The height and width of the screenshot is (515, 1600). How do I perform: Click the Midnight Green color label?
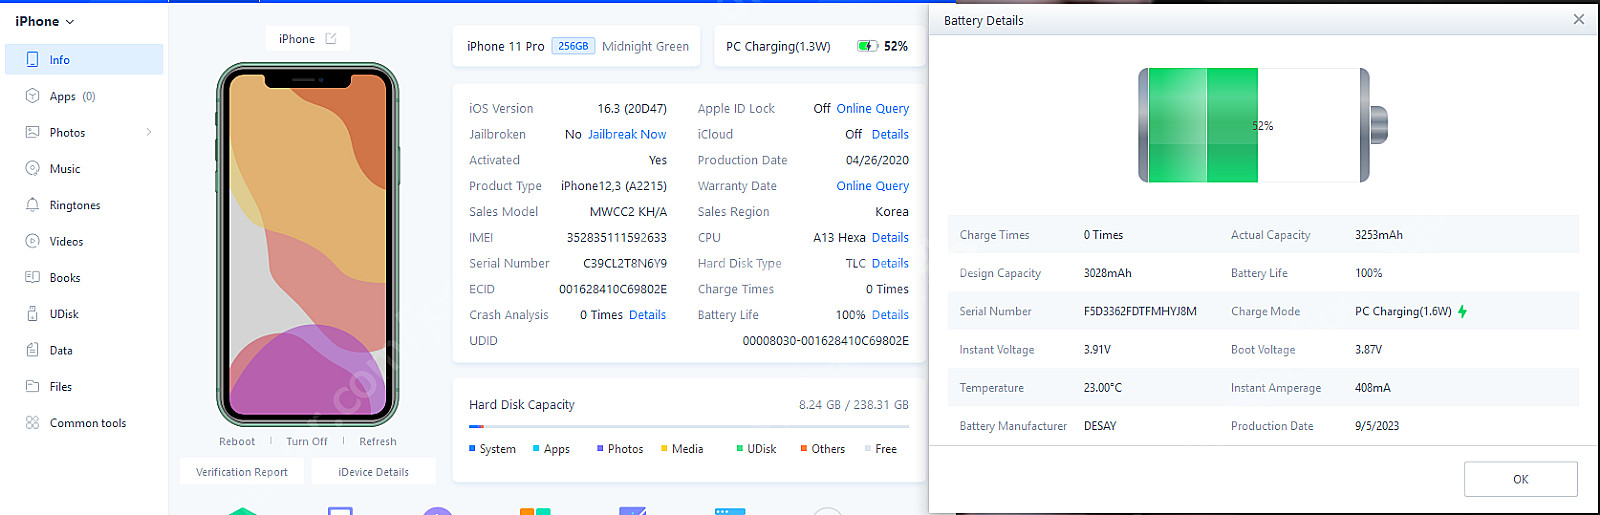click(645, 46)
